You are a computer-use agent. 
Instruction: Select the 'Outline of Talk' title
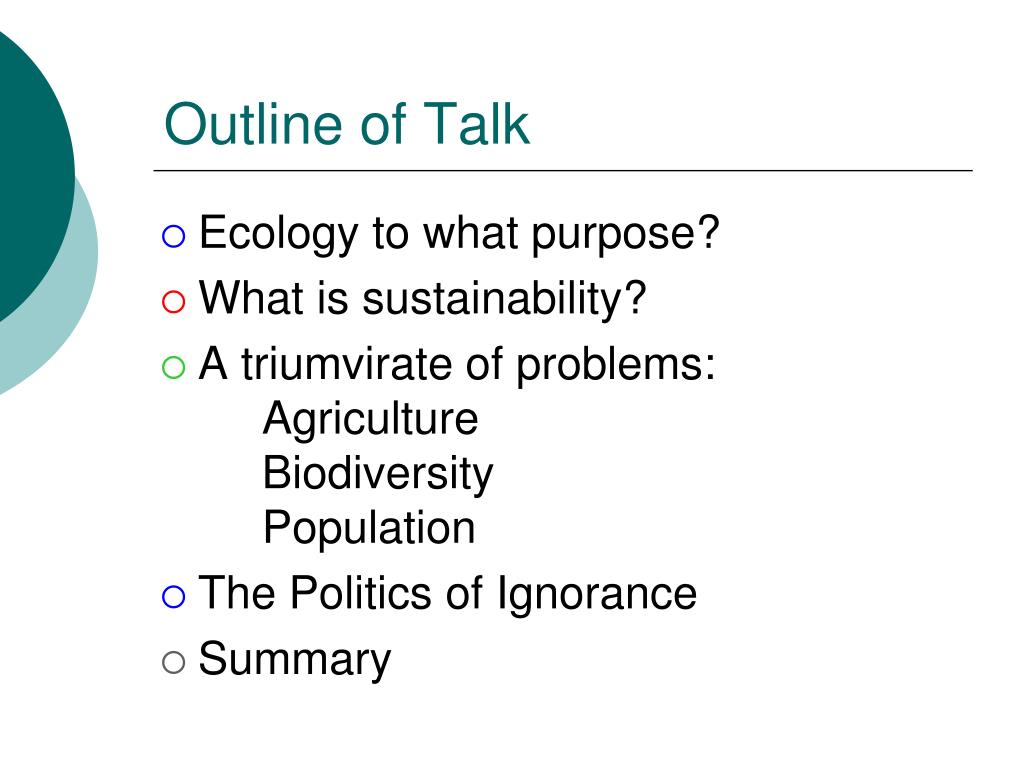point(346,123)
